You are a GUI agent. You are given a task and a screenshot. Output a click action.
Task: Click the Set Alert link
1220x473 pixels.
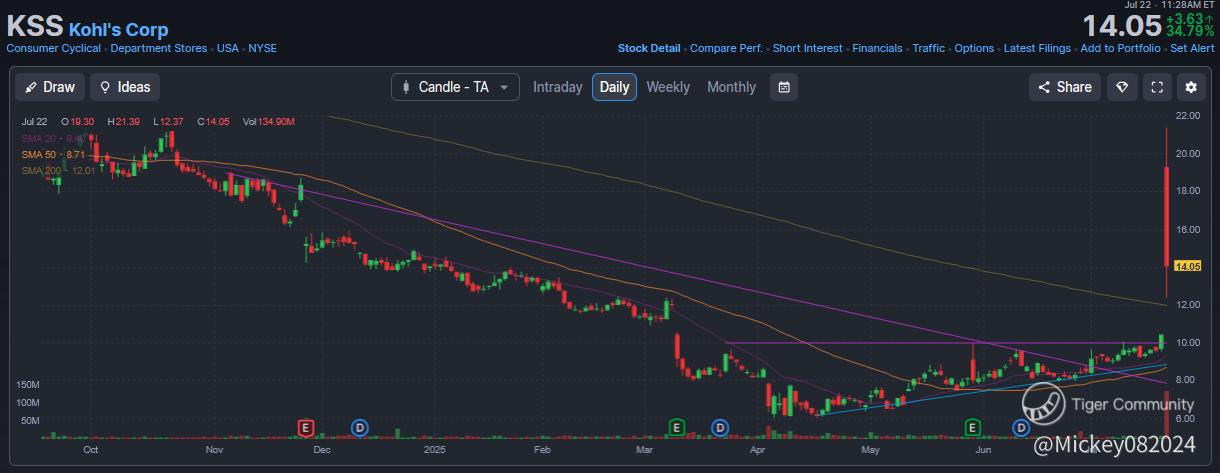point(1192,48)
